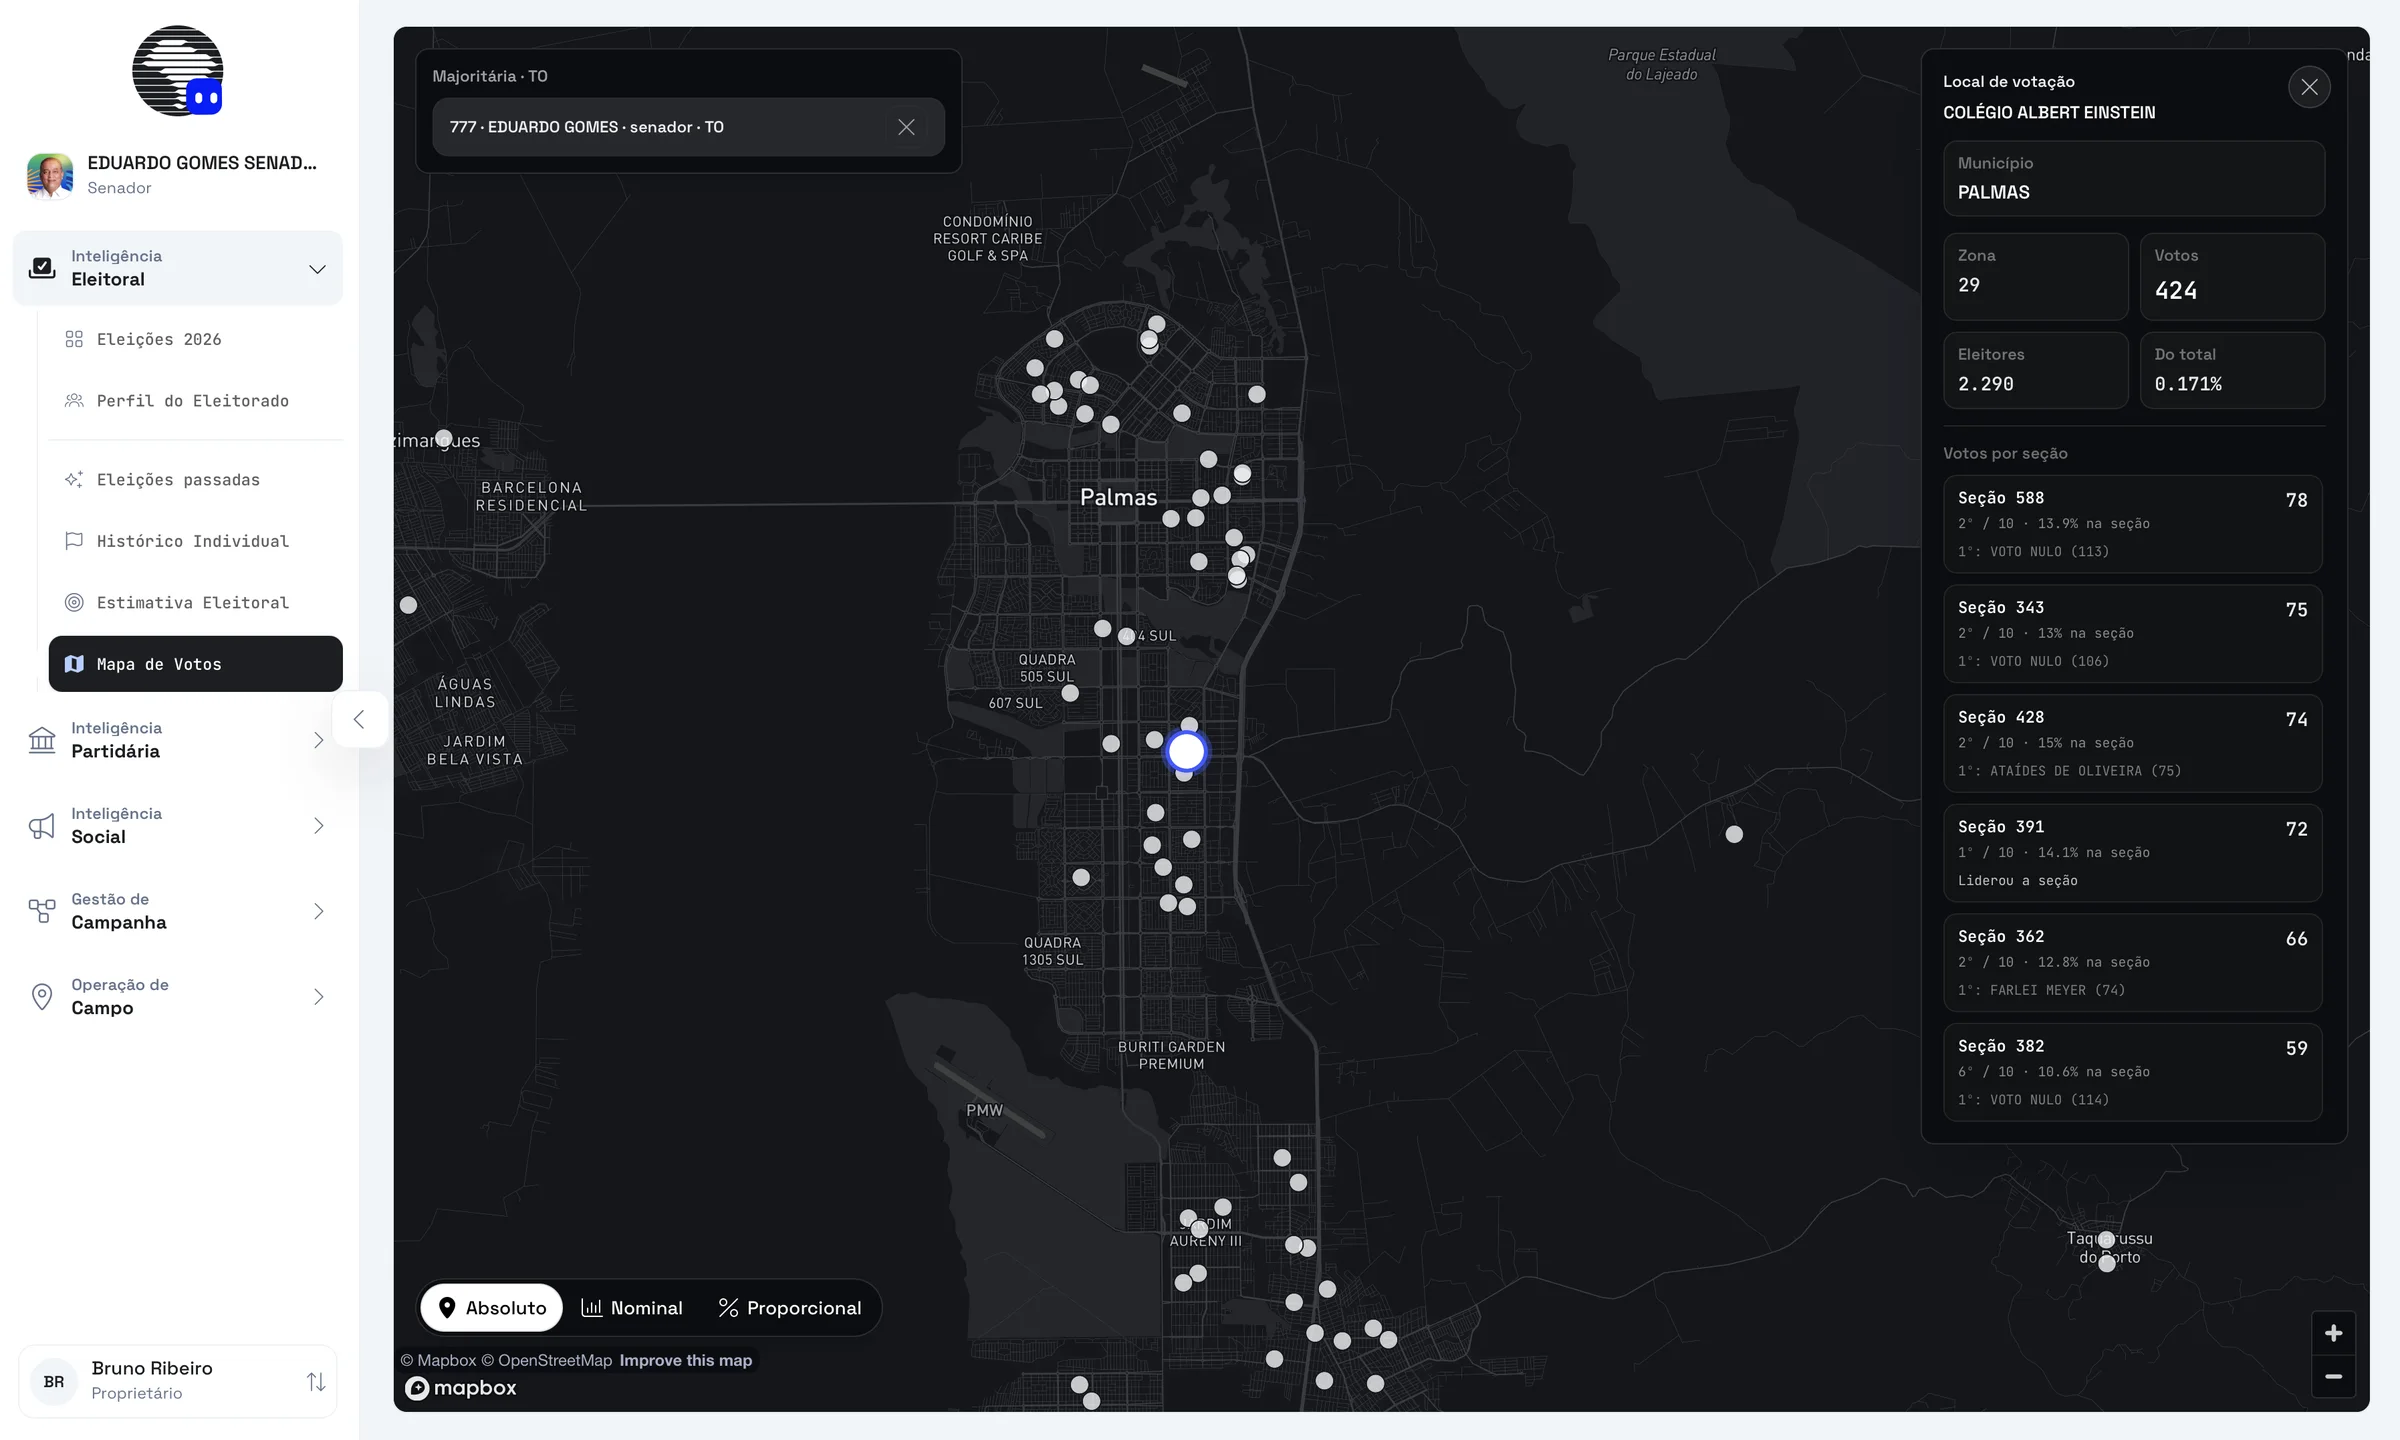Viewport: 2400px width, 1440px height.
Task: Close the Local de votação panel
Action: pyautogui.click(x=2309, y=87)
